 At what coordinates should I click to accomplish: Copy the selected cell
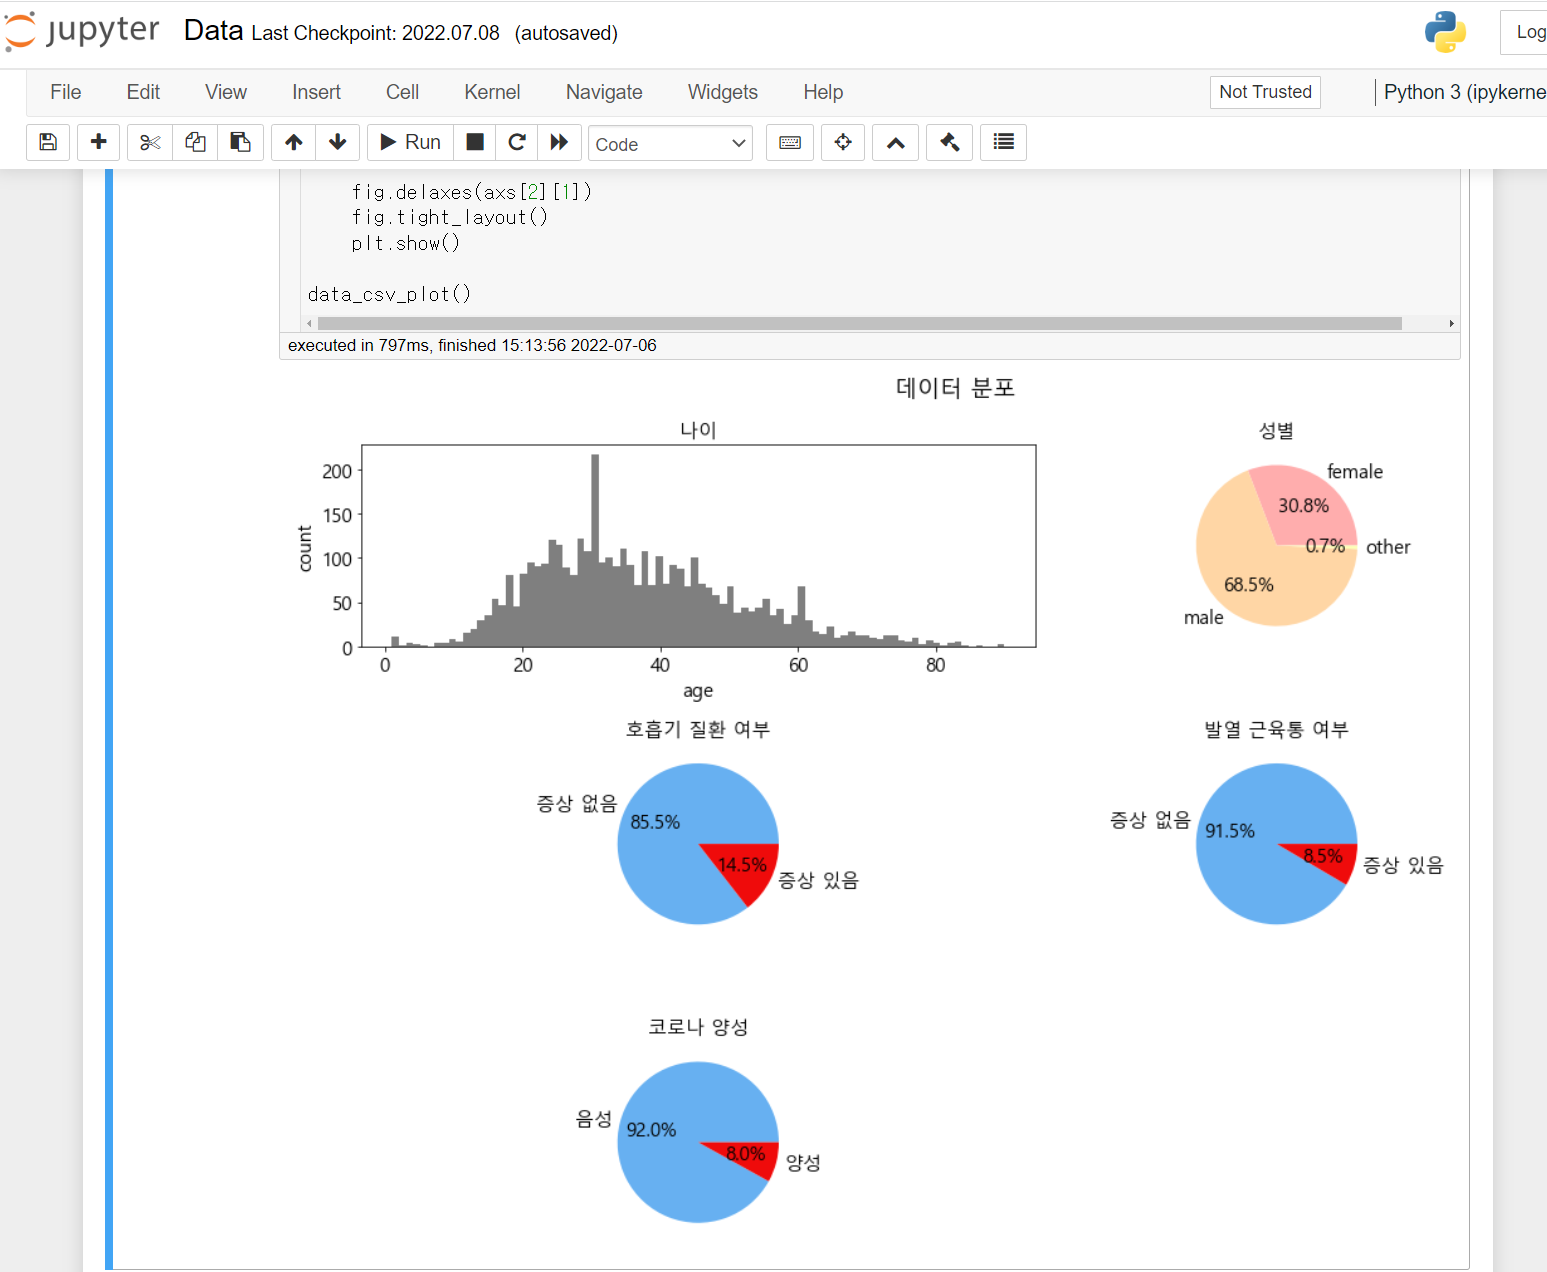195,142
